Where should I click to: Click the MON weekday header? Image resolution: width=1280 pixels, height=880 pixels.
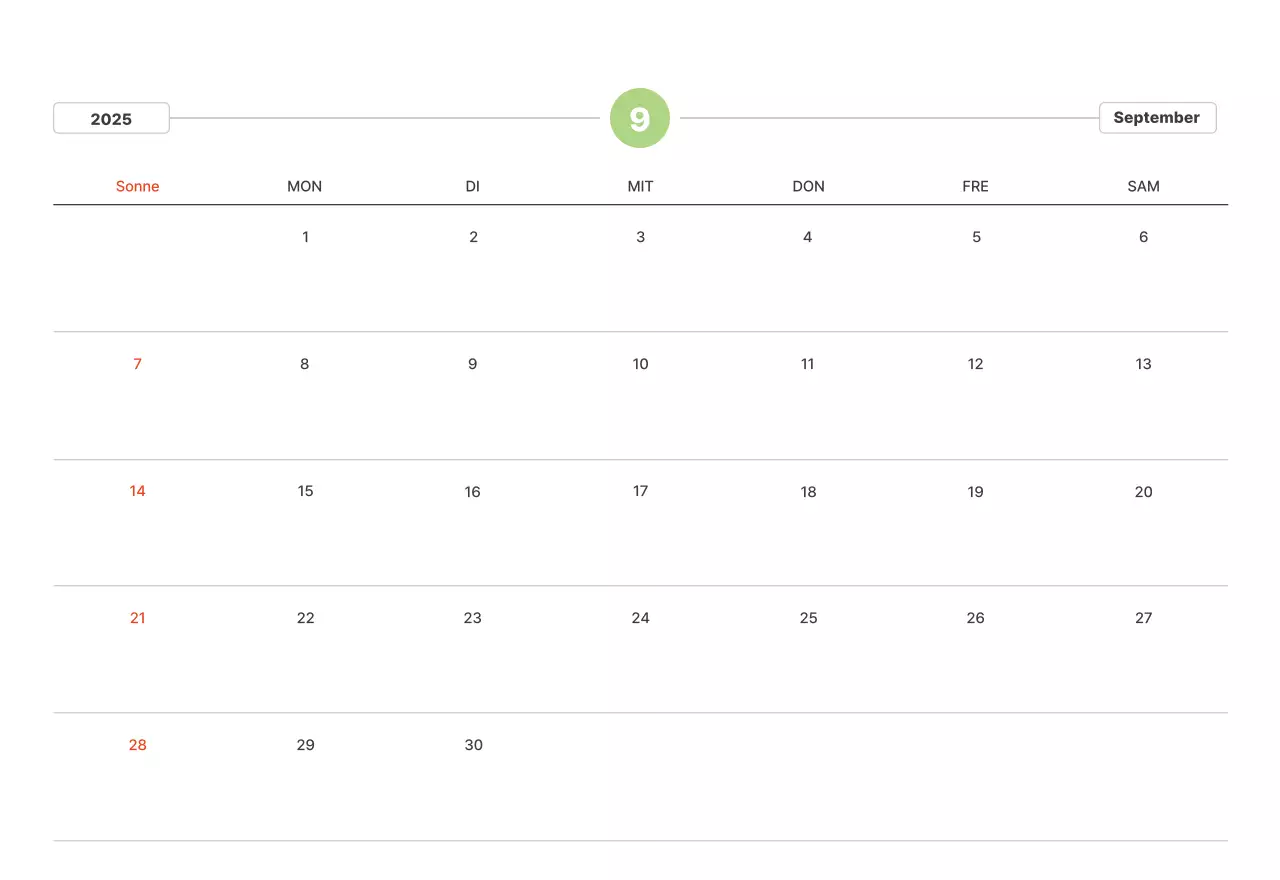305,186
